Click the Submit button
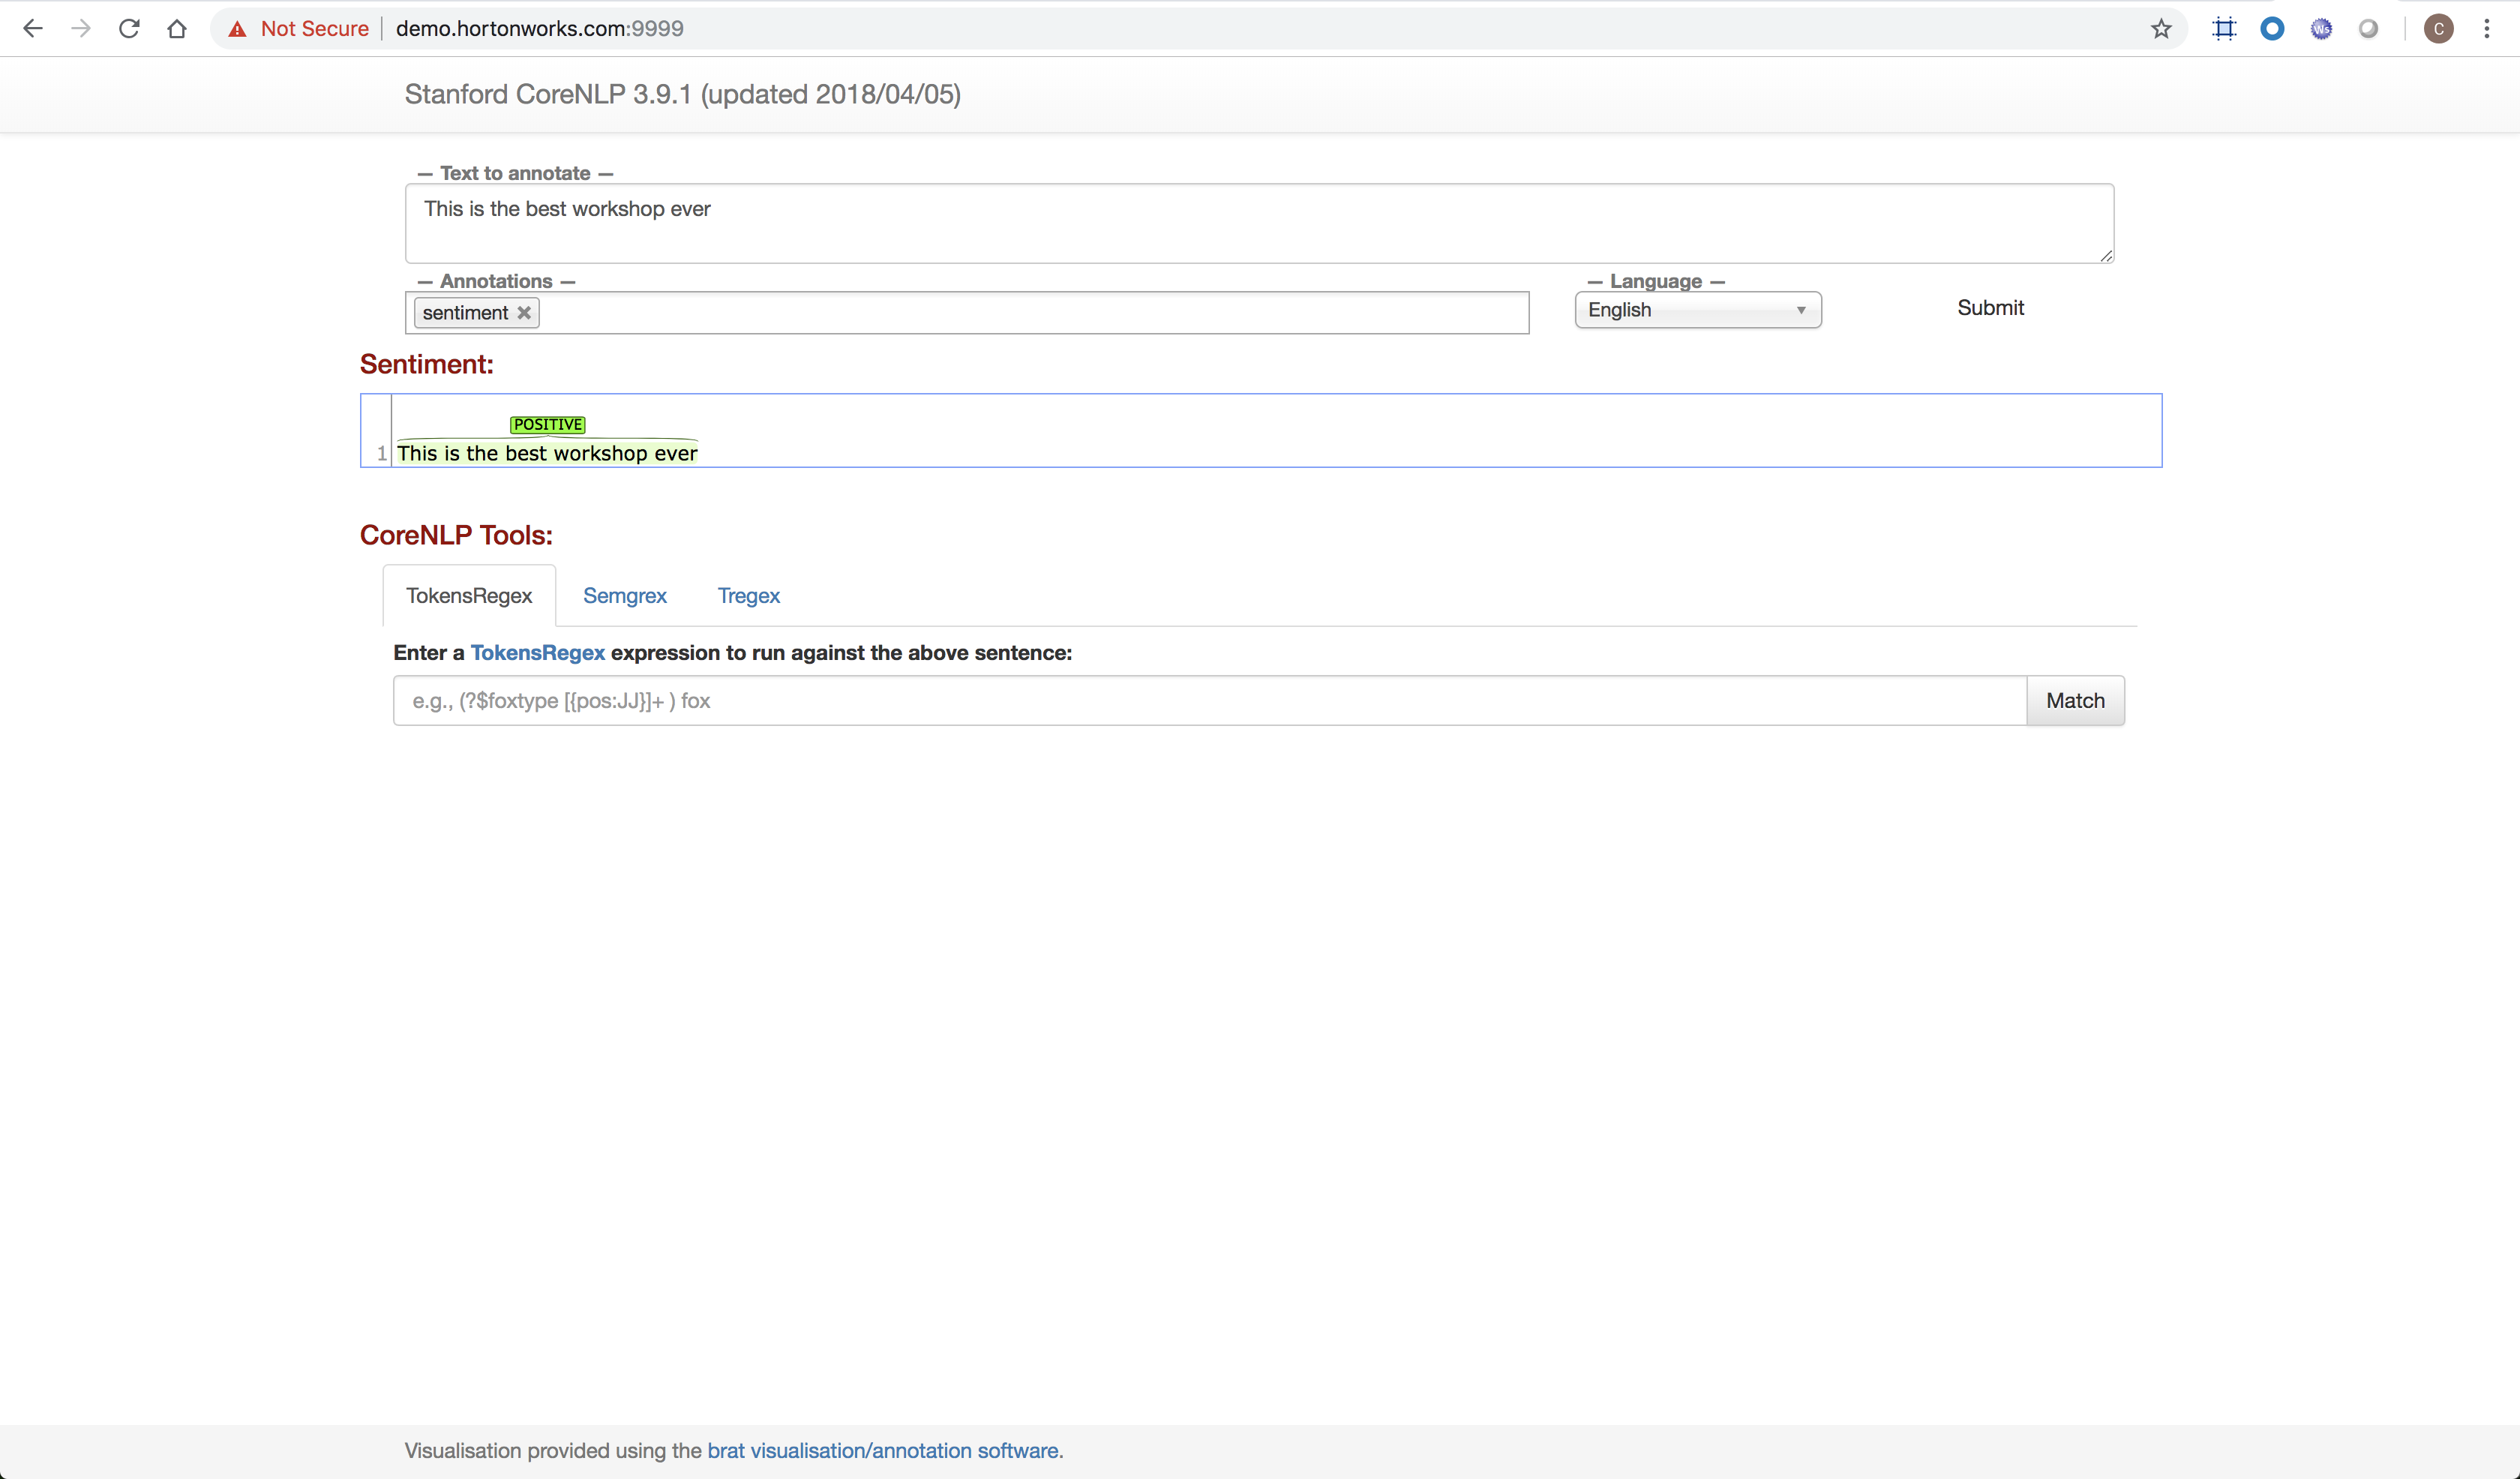2520x1479 pixels. pyautogui.click(x=1990, y=308)
